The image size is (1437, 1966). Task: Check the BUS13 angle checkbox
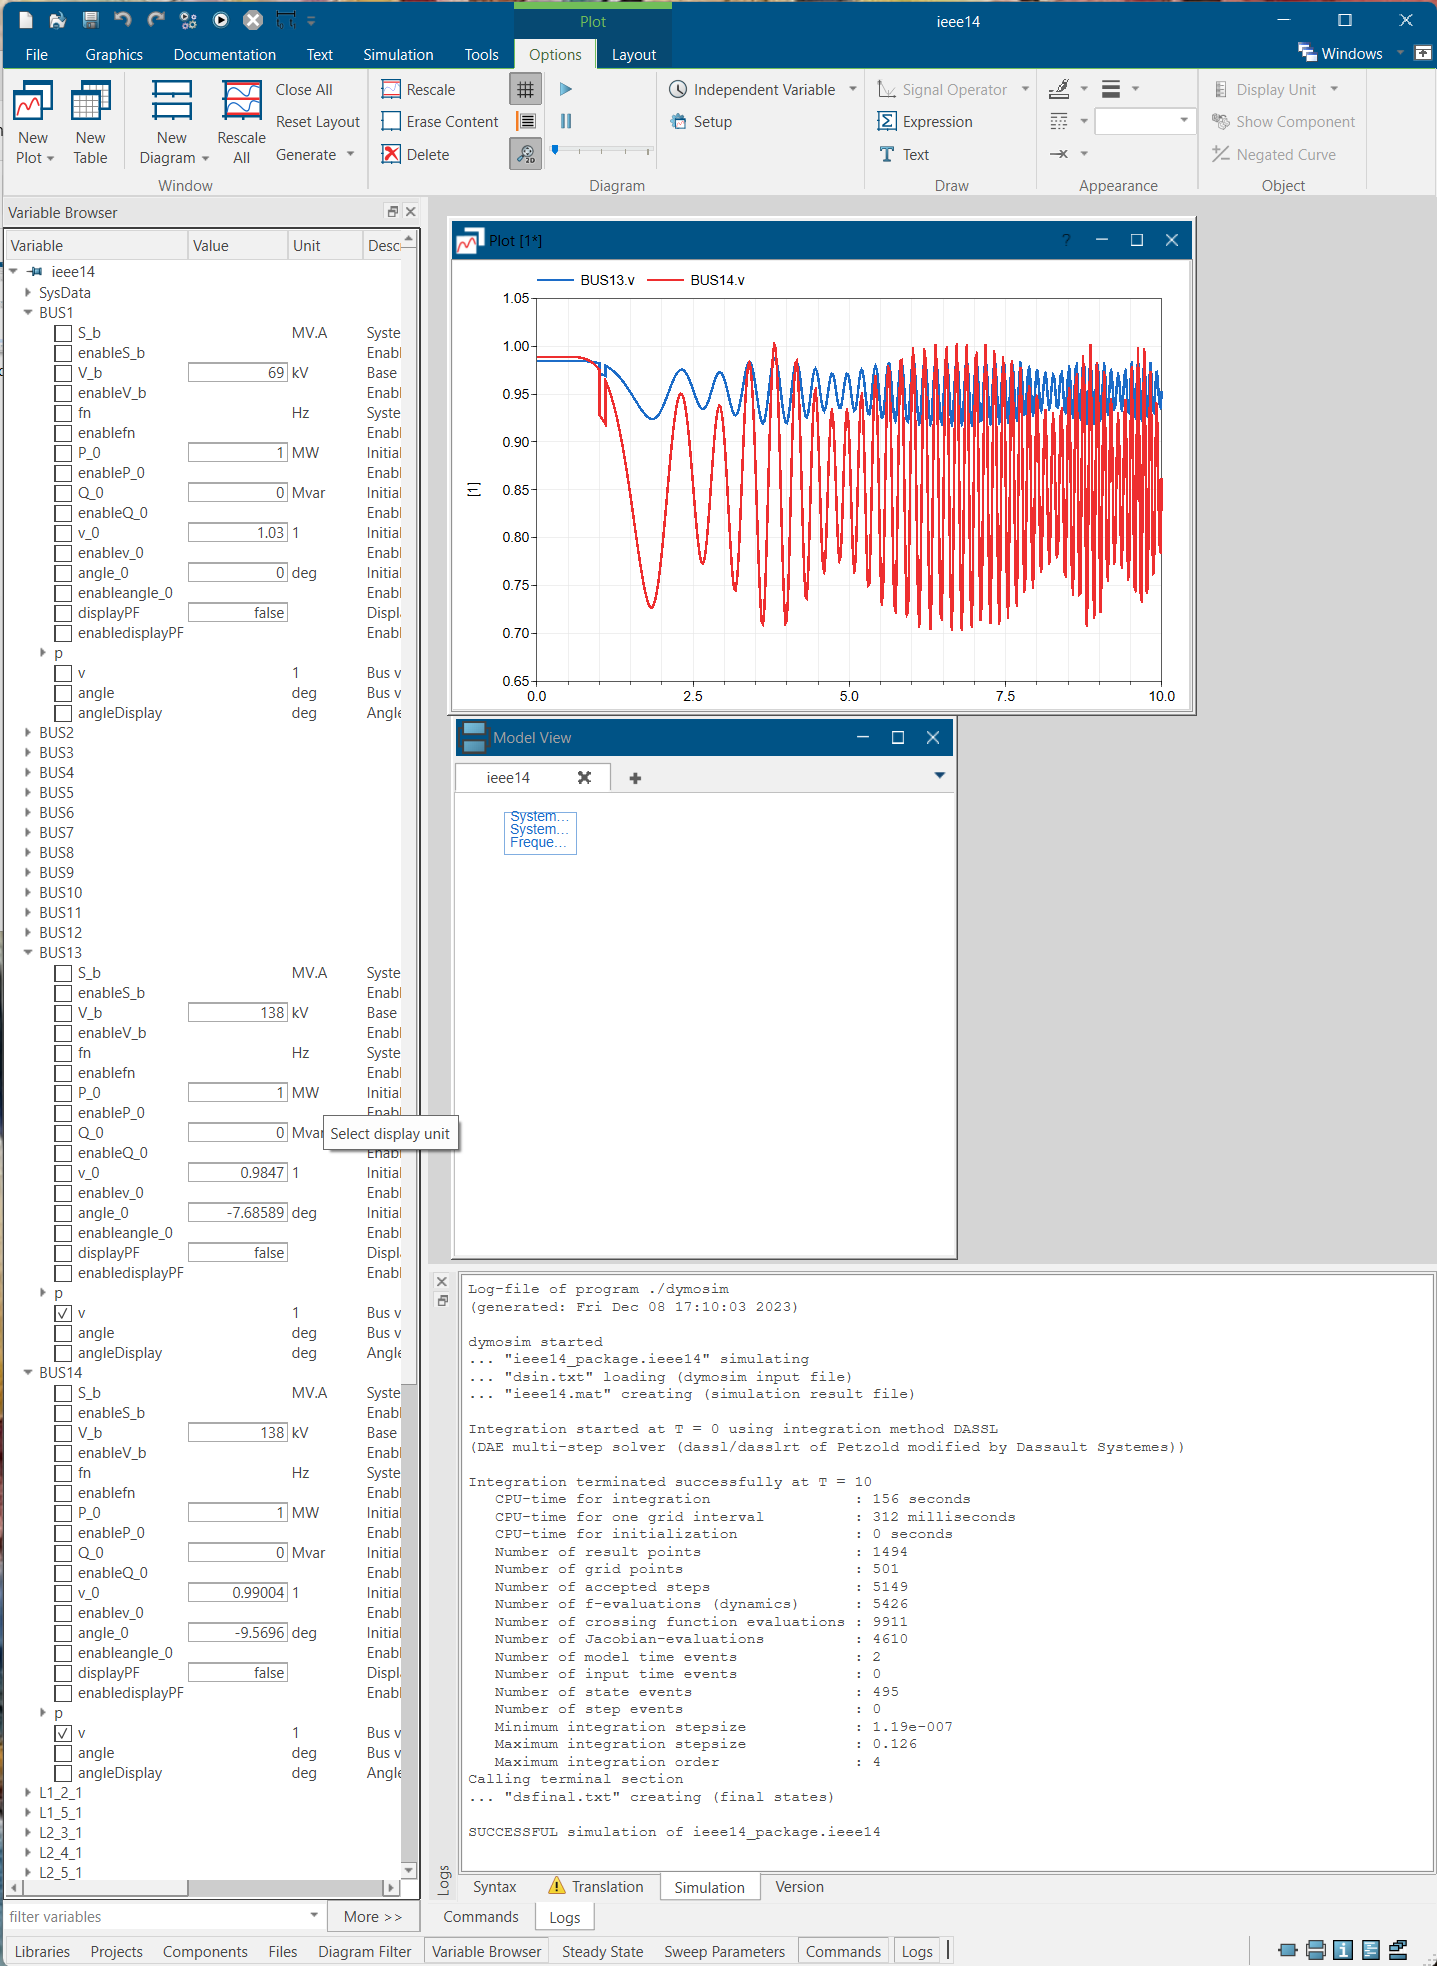click(x=63, y=1333)
